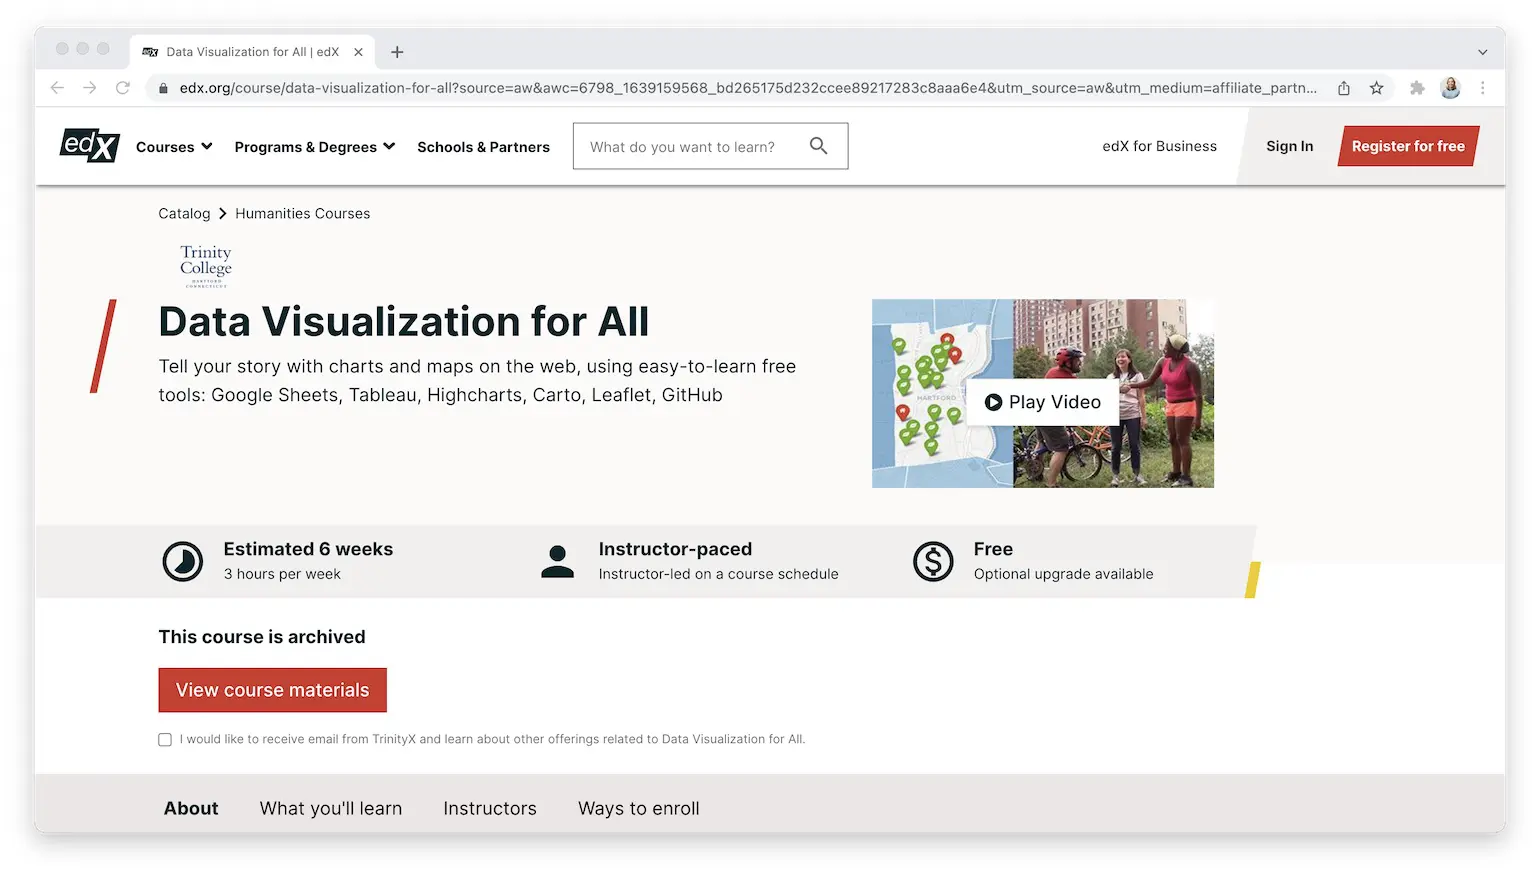
Task: Click the Register for free button
Action: coord(1407,145)
